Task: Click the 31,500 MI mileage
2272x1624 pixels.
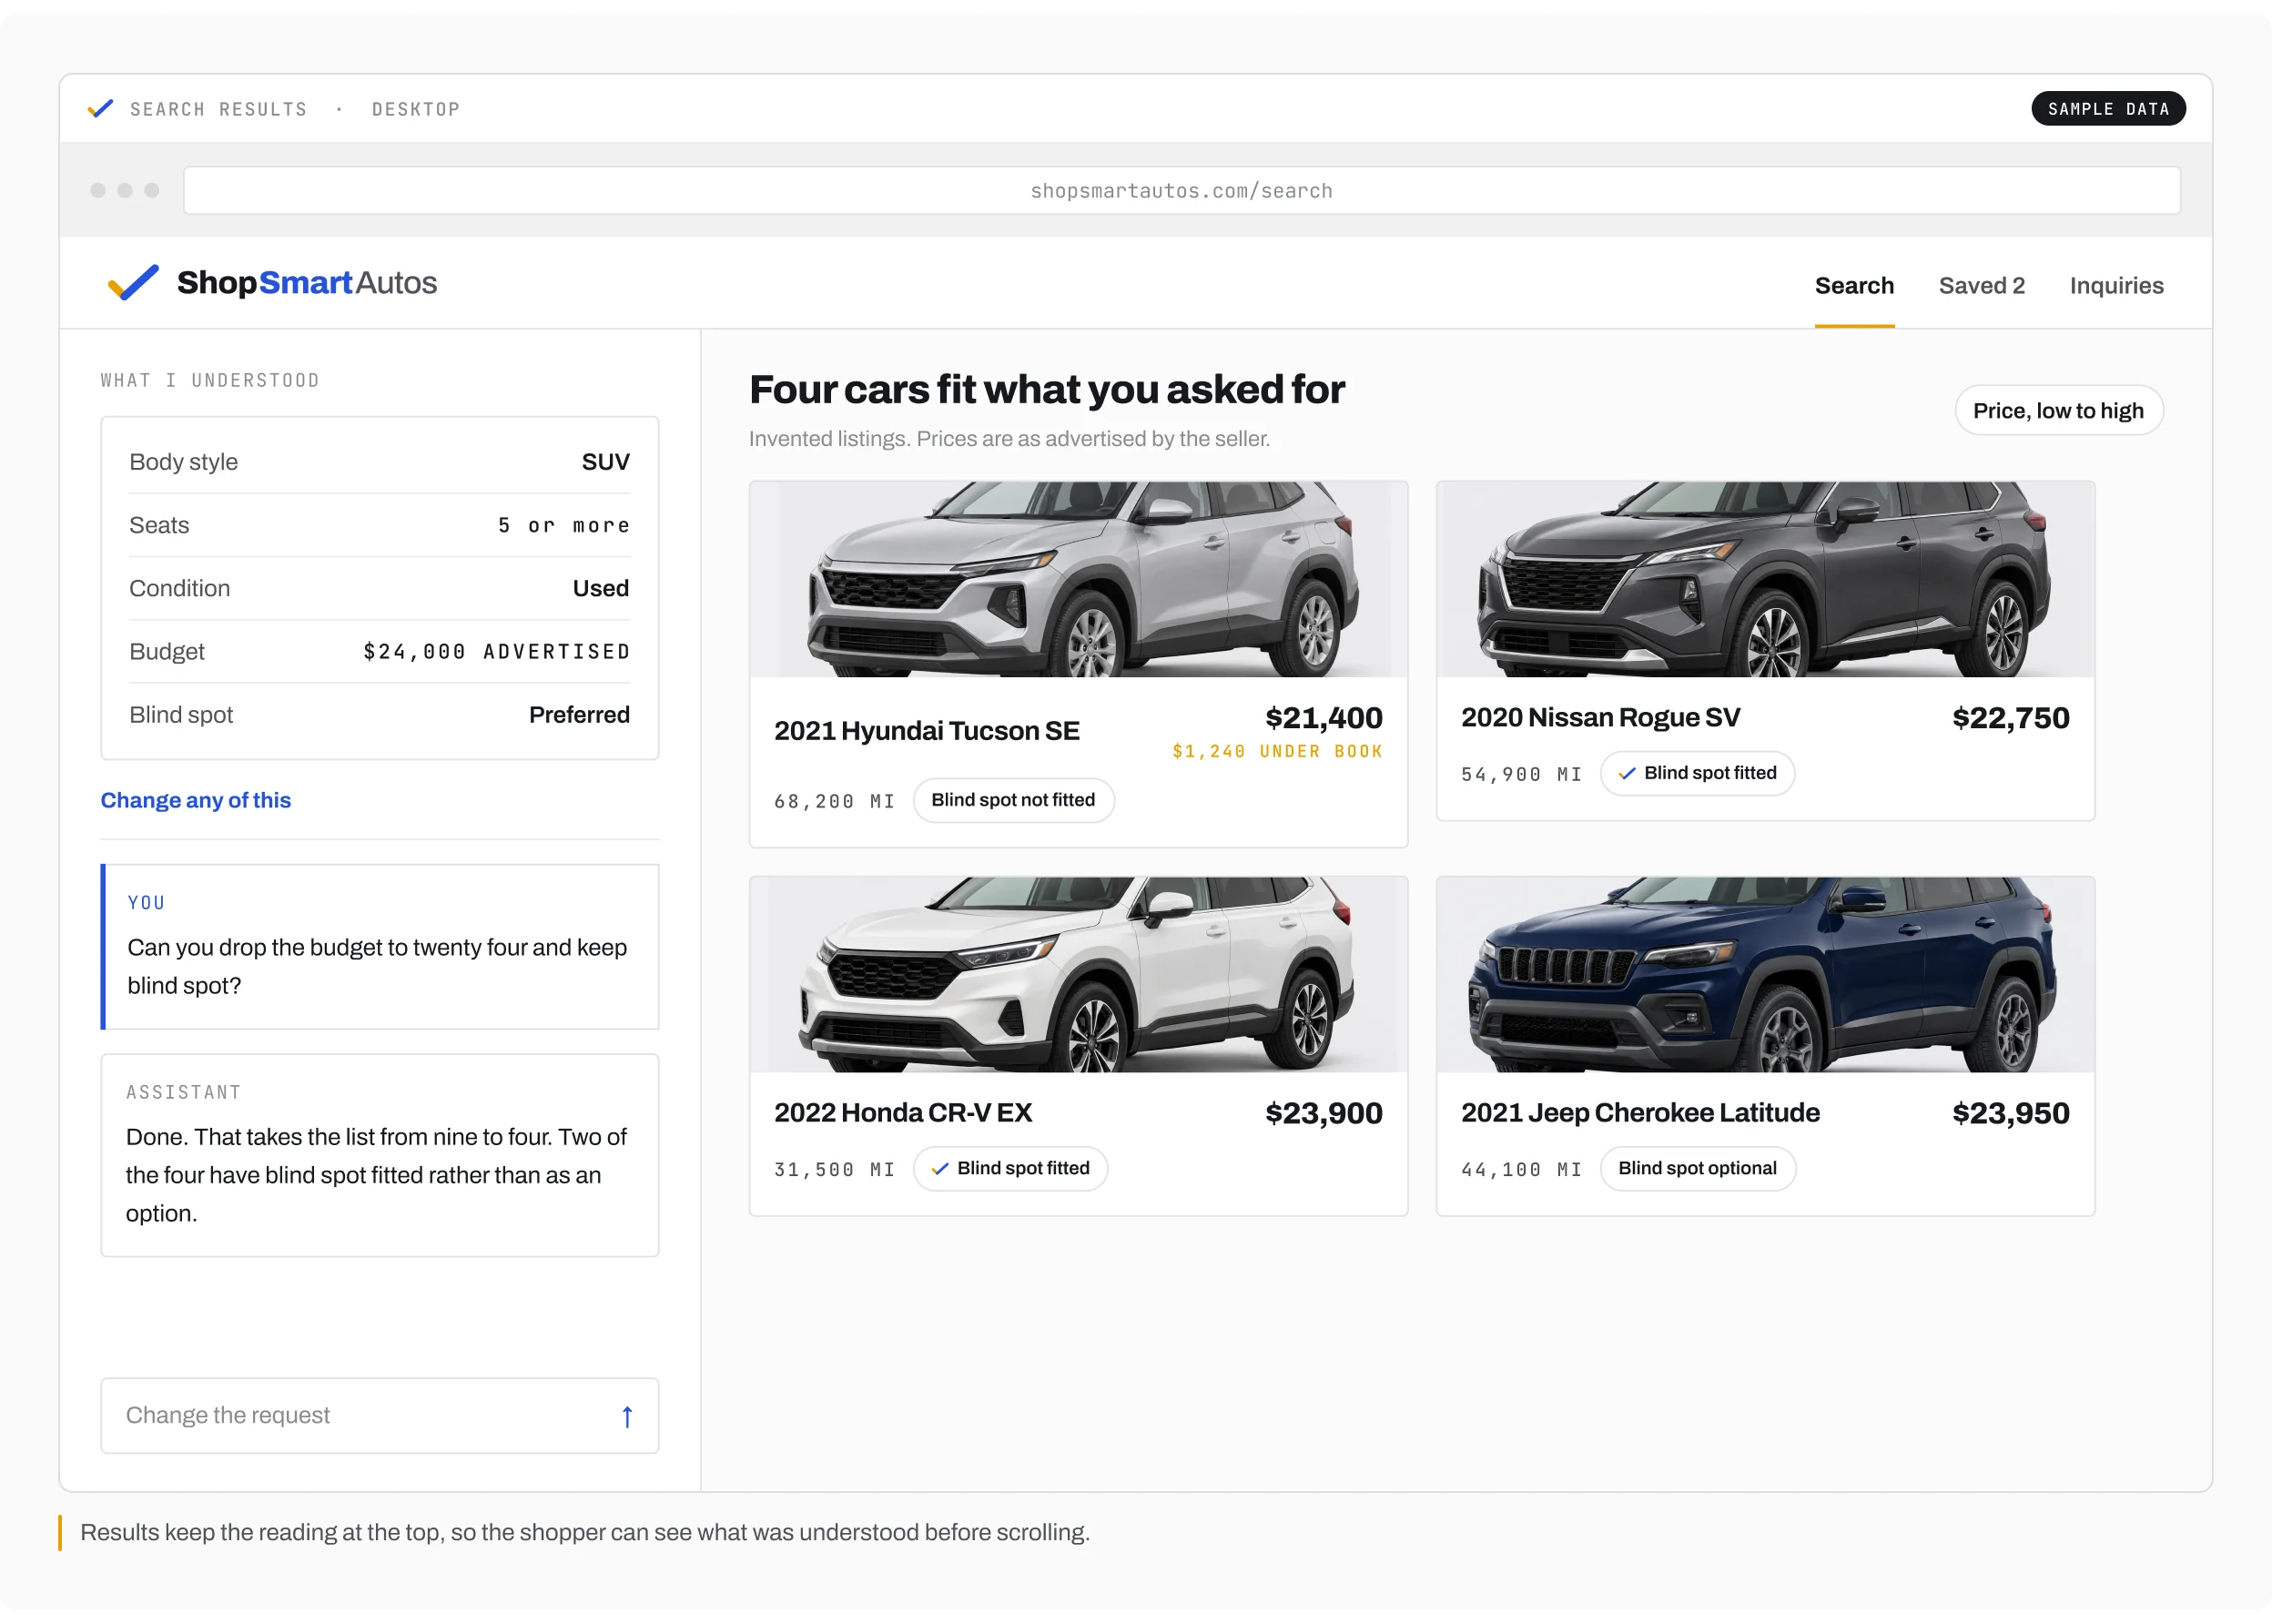Action: click(x=834, y=1169)
